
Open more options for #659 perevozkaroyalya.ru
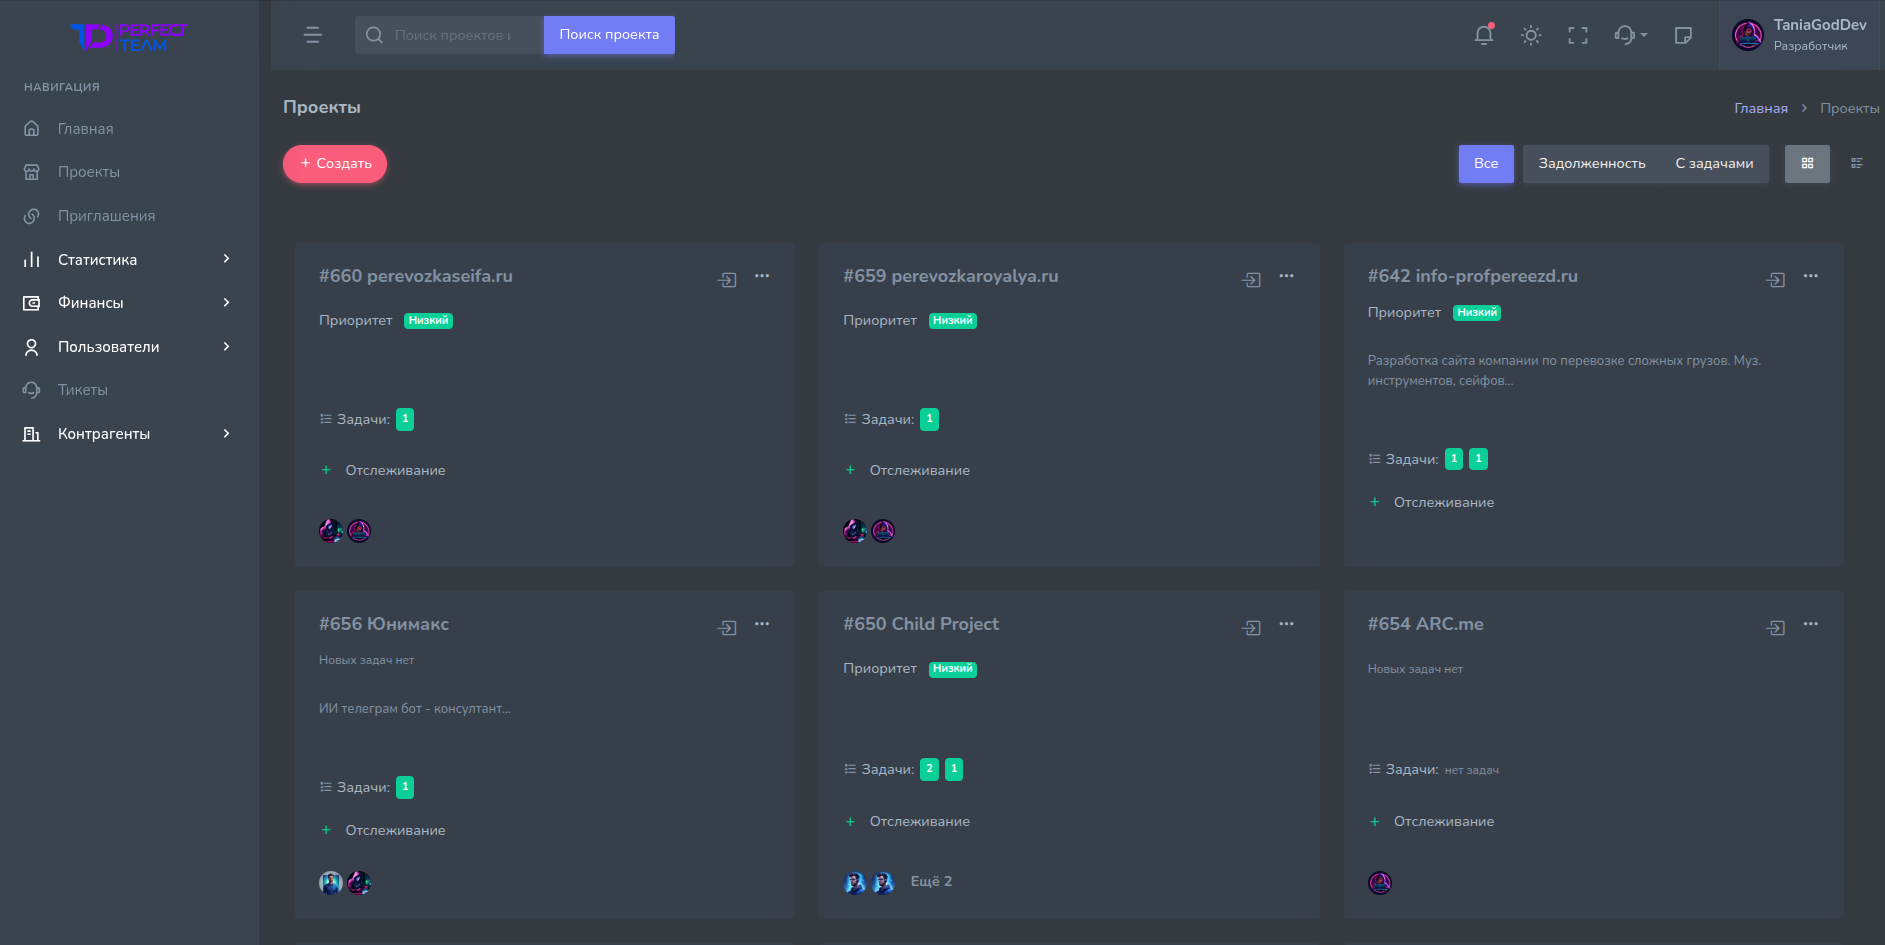(1286, 276)
